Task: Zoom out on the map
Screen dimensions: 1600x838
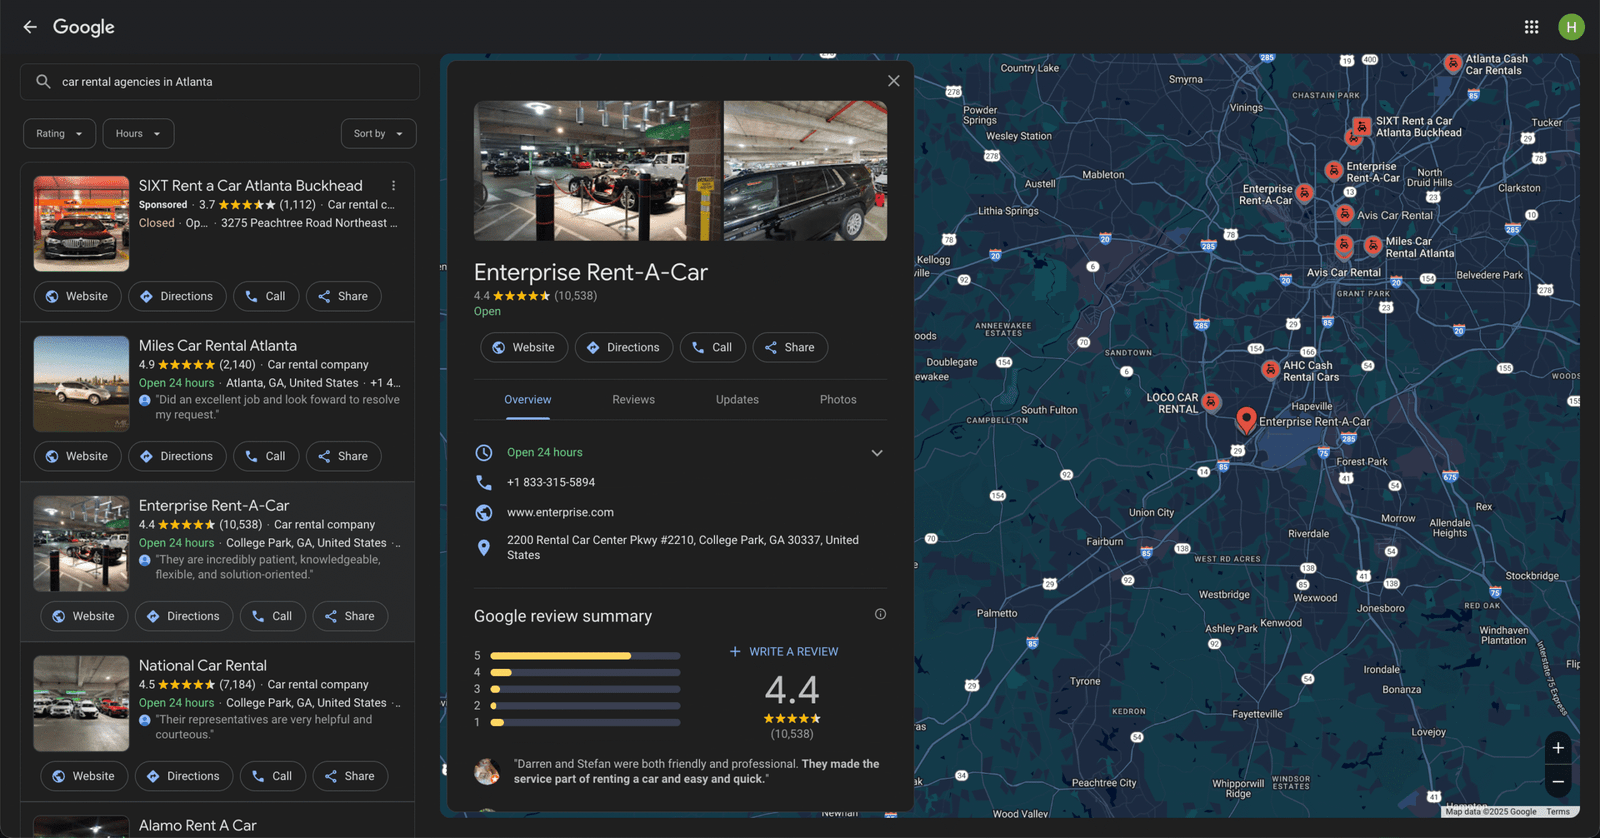Action: point(1558,781)
